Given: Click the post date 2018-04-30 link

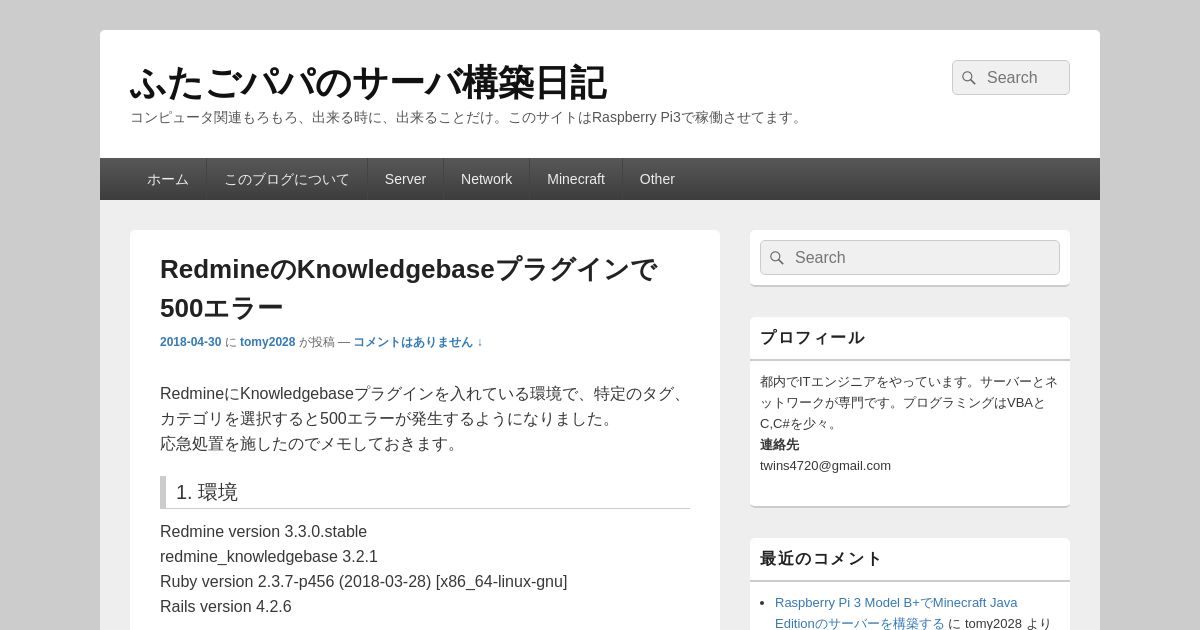Looking at the screenshot, I should tap(191, 342).
